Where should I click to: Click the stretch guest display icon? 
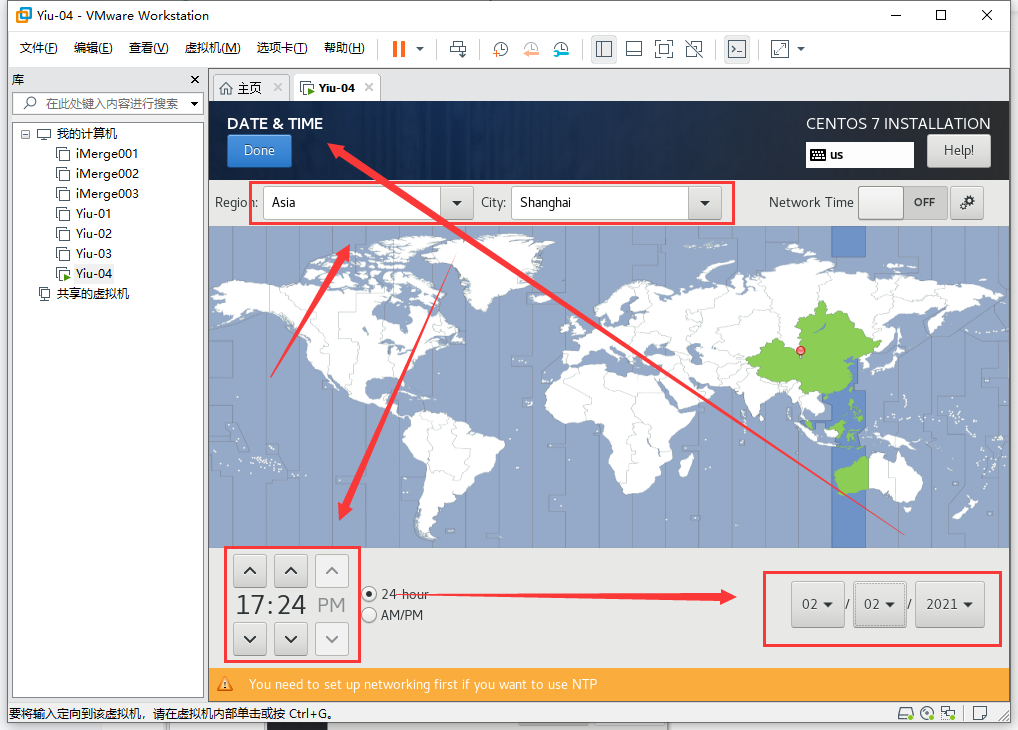point(780,49)
